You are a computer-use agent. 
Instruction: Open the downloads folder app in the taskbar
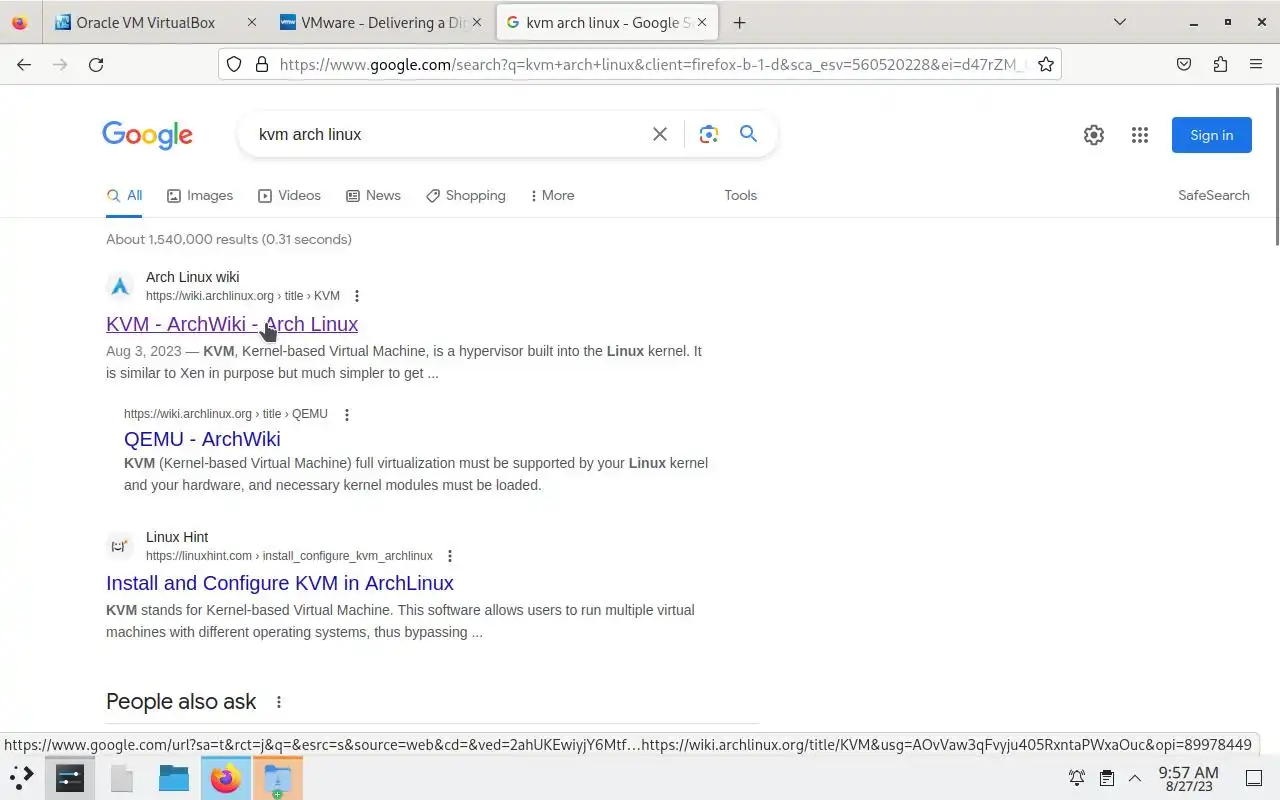point(278,778)
